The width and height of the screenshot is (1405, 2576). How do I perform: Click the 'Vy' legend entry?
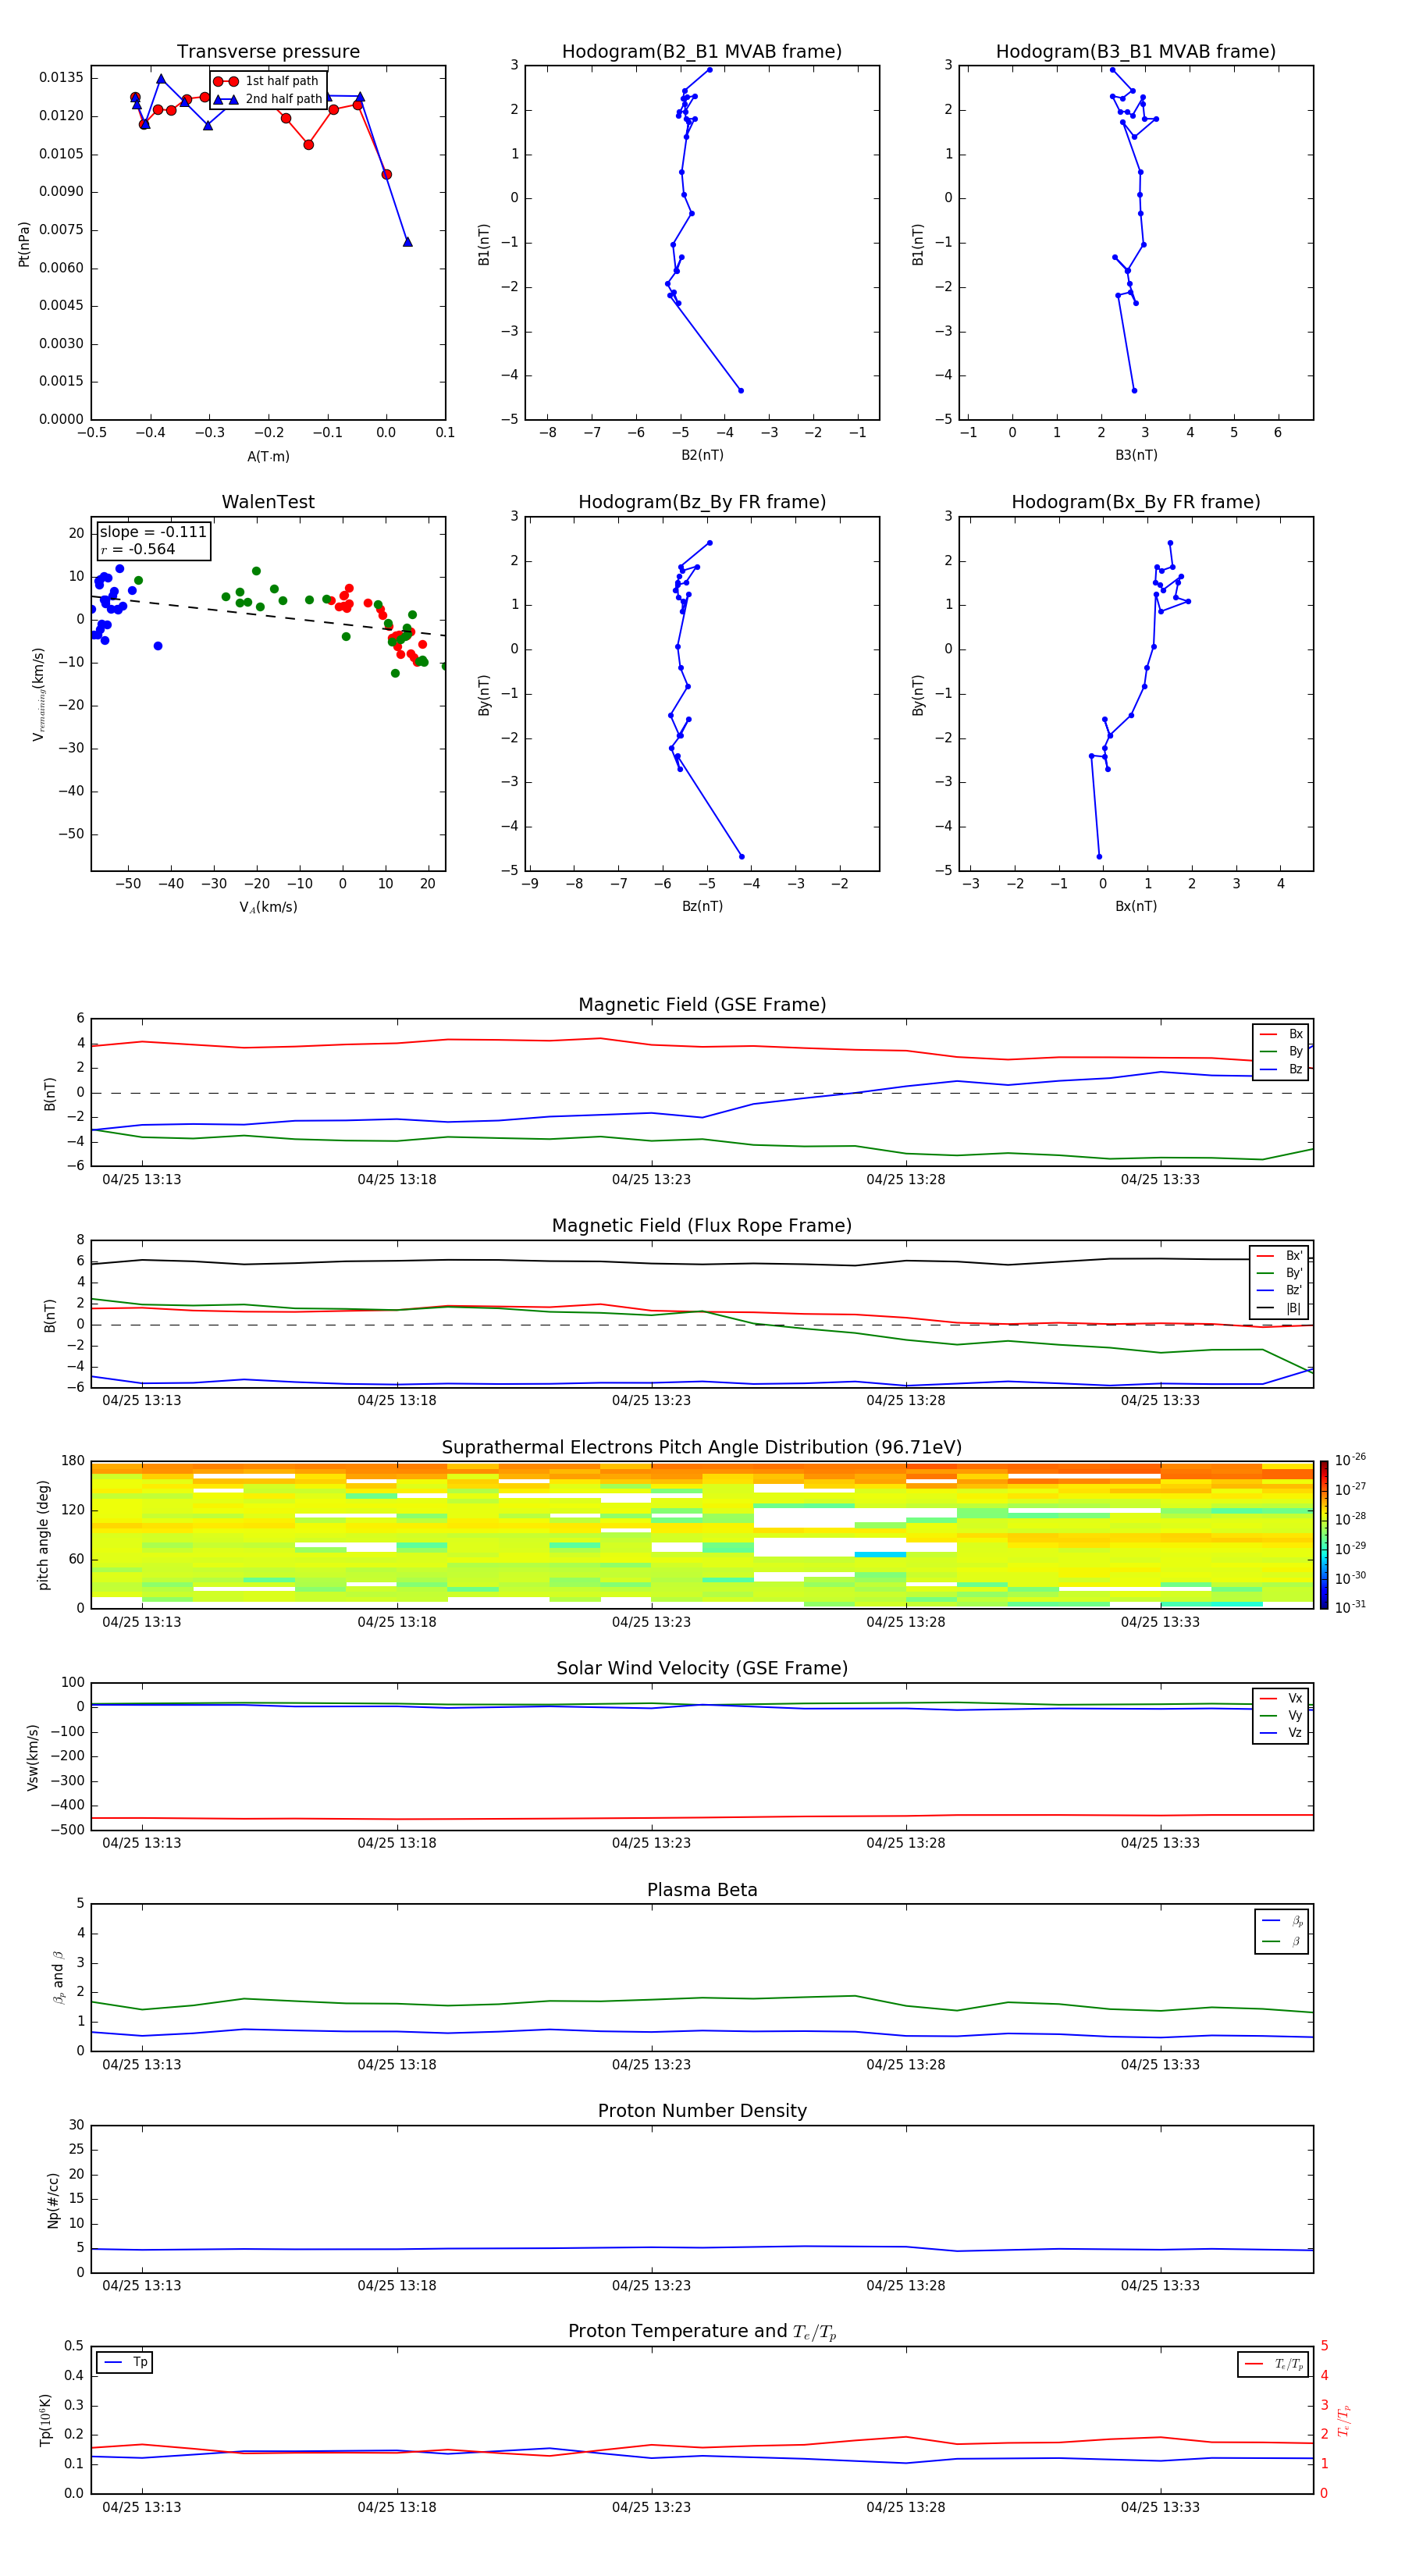(1282, 1715)
